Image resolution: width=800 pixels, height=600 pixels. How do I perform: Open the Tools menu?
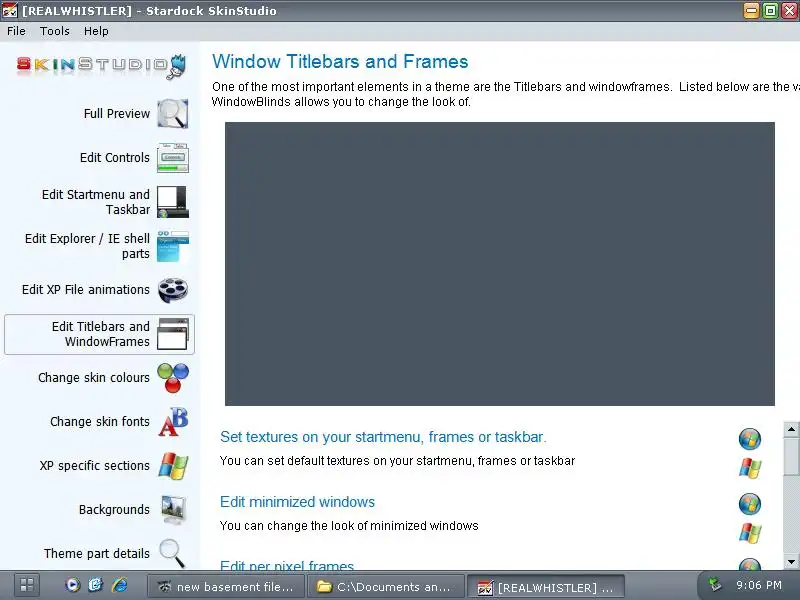click(55, 31)
